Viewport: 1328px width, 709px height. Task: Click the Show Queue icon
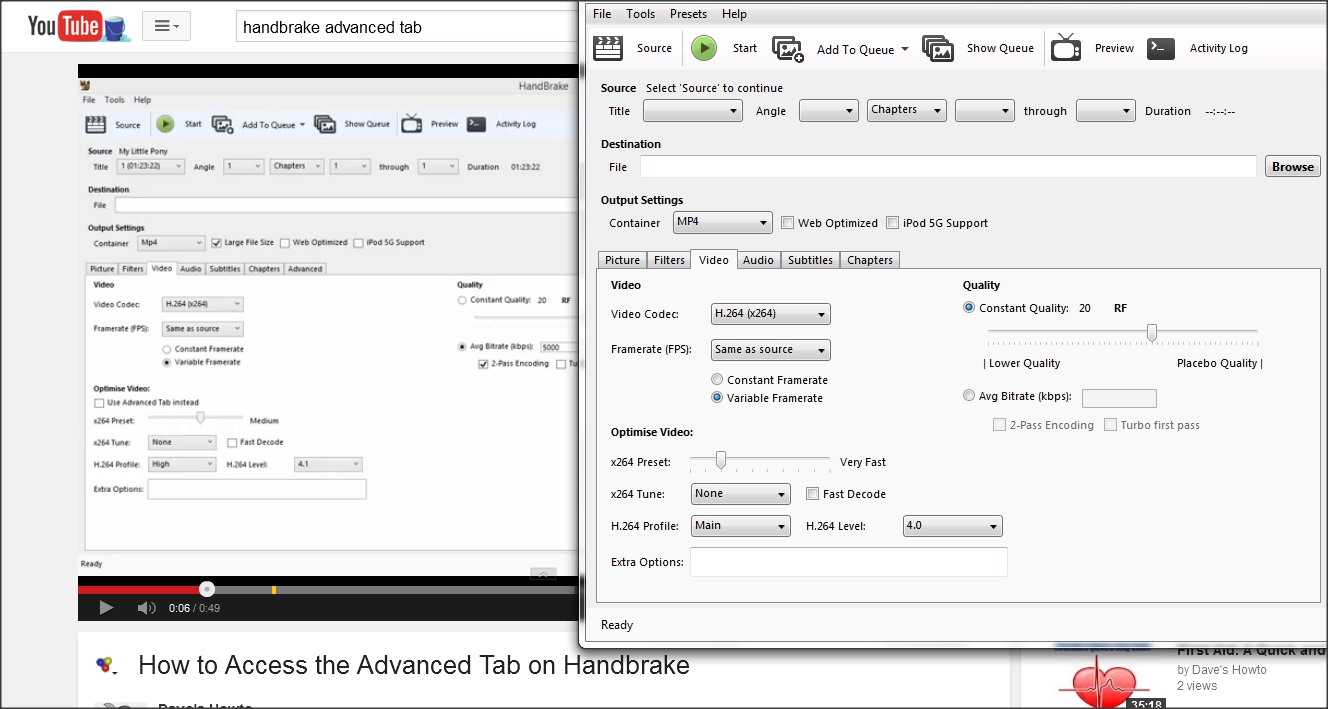tap(938, 49)
